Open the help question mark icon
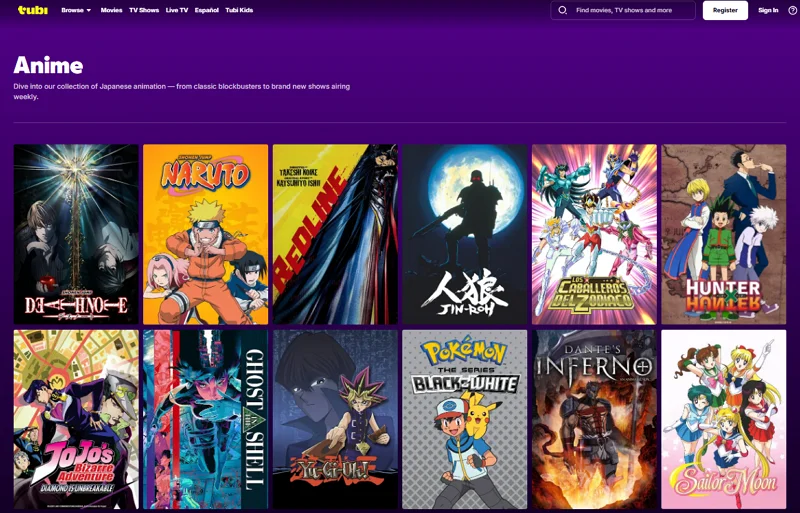The image size is (800, 513). point(791,10)
